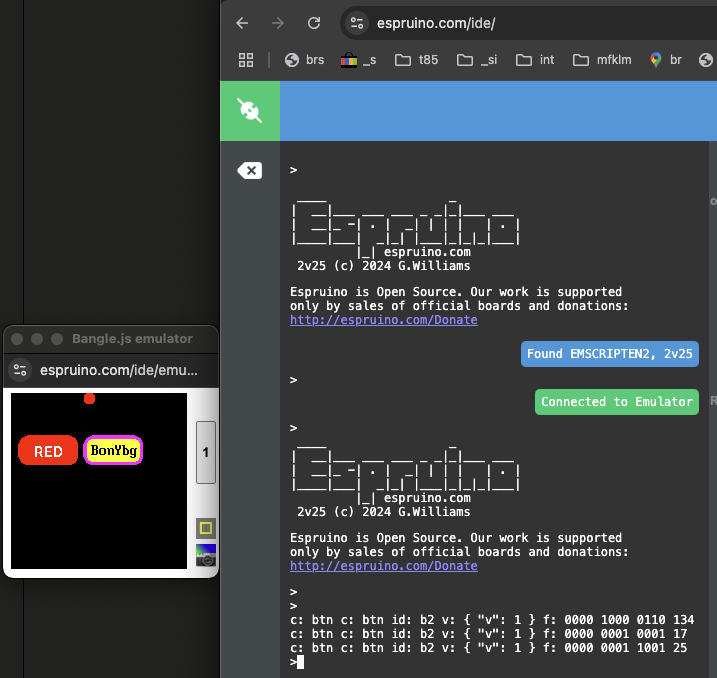Open the mfklm bookmark folder

(x=602, y=60)
